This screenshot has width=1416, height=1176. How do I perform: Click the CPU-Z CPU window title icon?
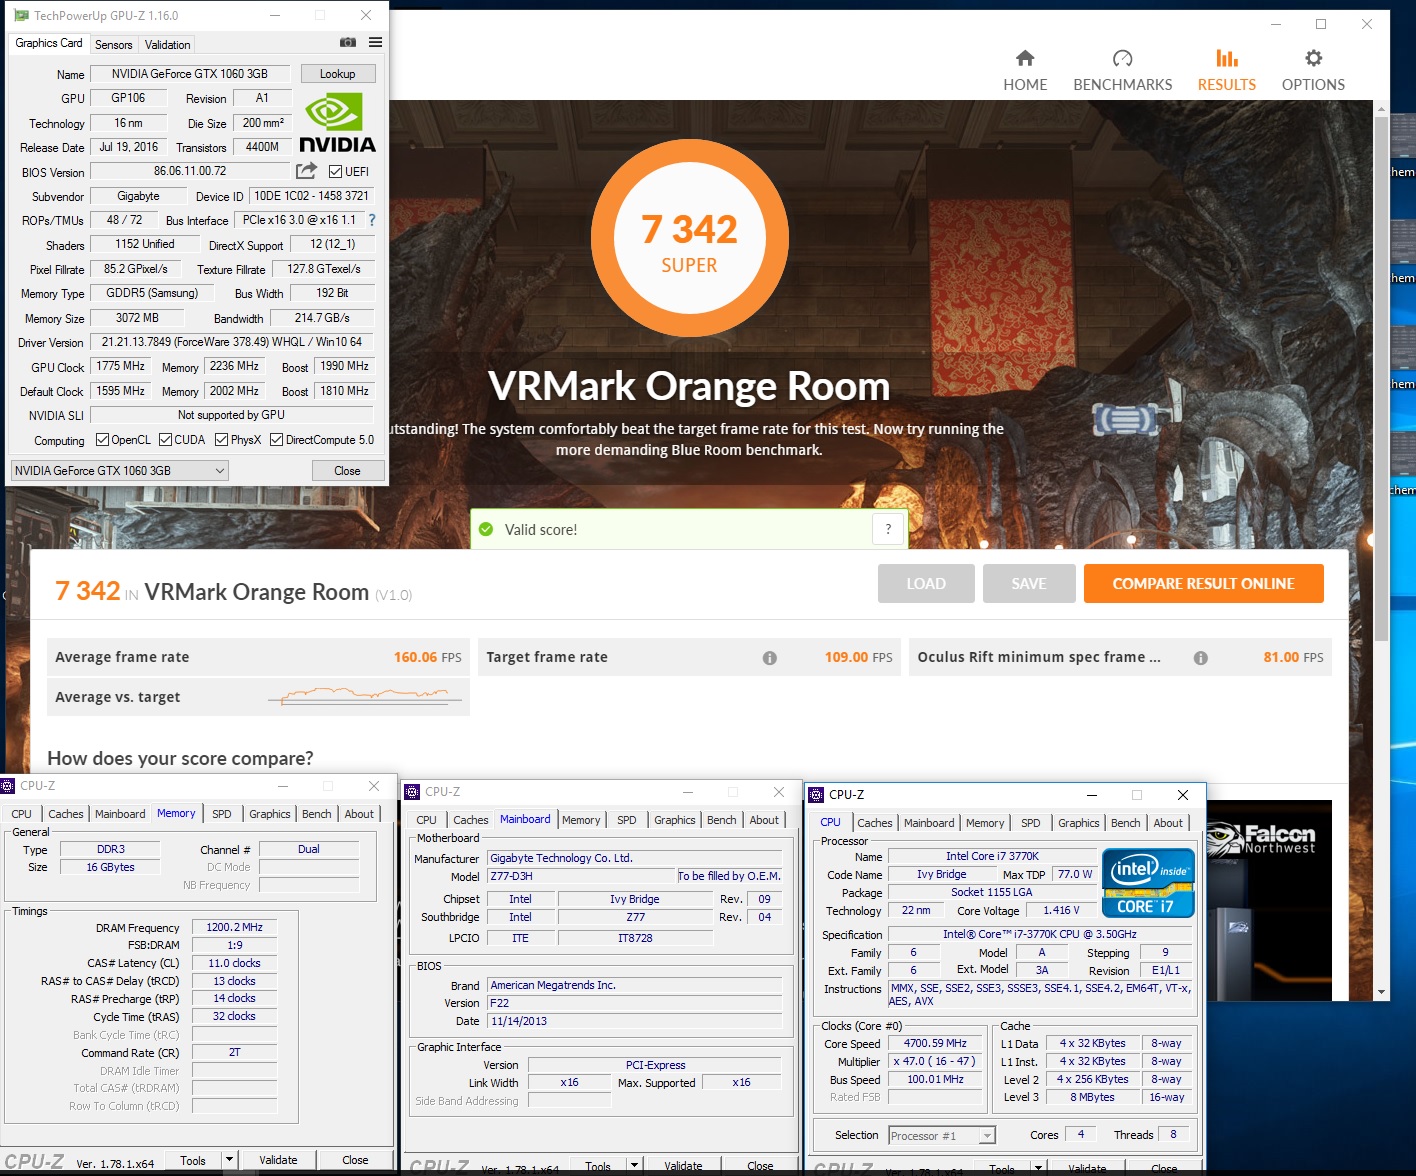pyautogui.click(x=816, y=795)
